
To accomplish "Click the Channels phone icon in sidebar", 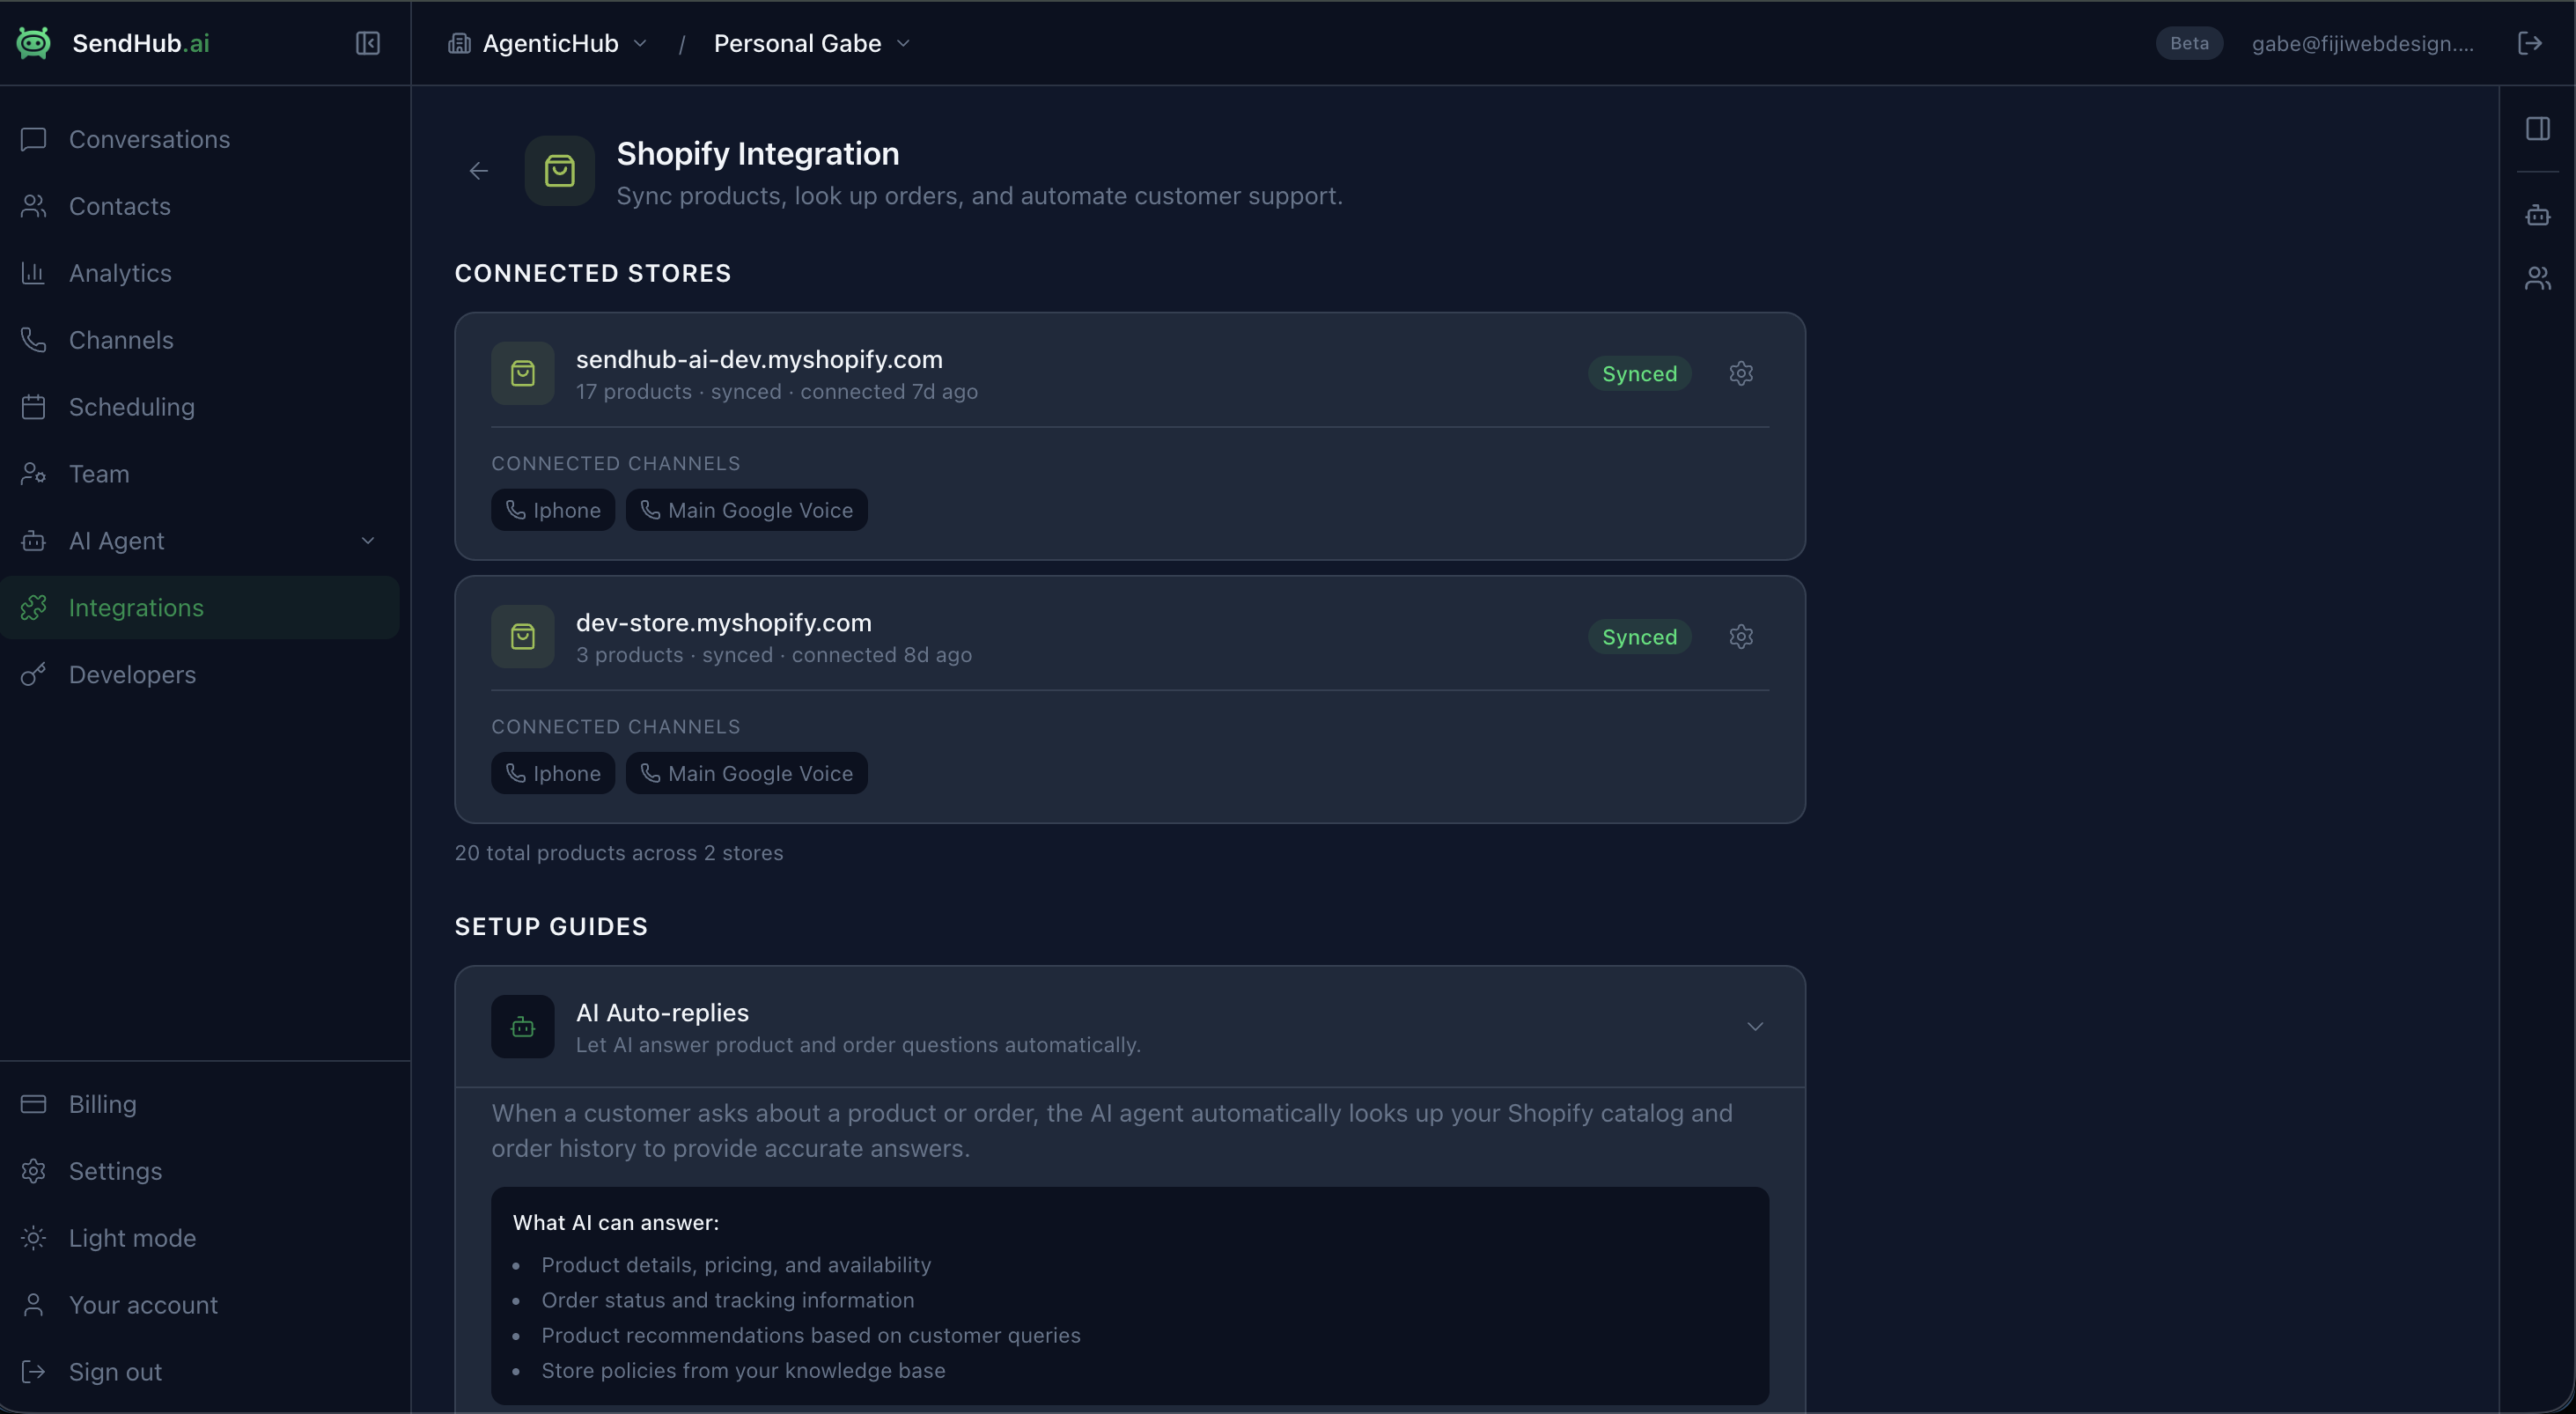I will point(33,340).
